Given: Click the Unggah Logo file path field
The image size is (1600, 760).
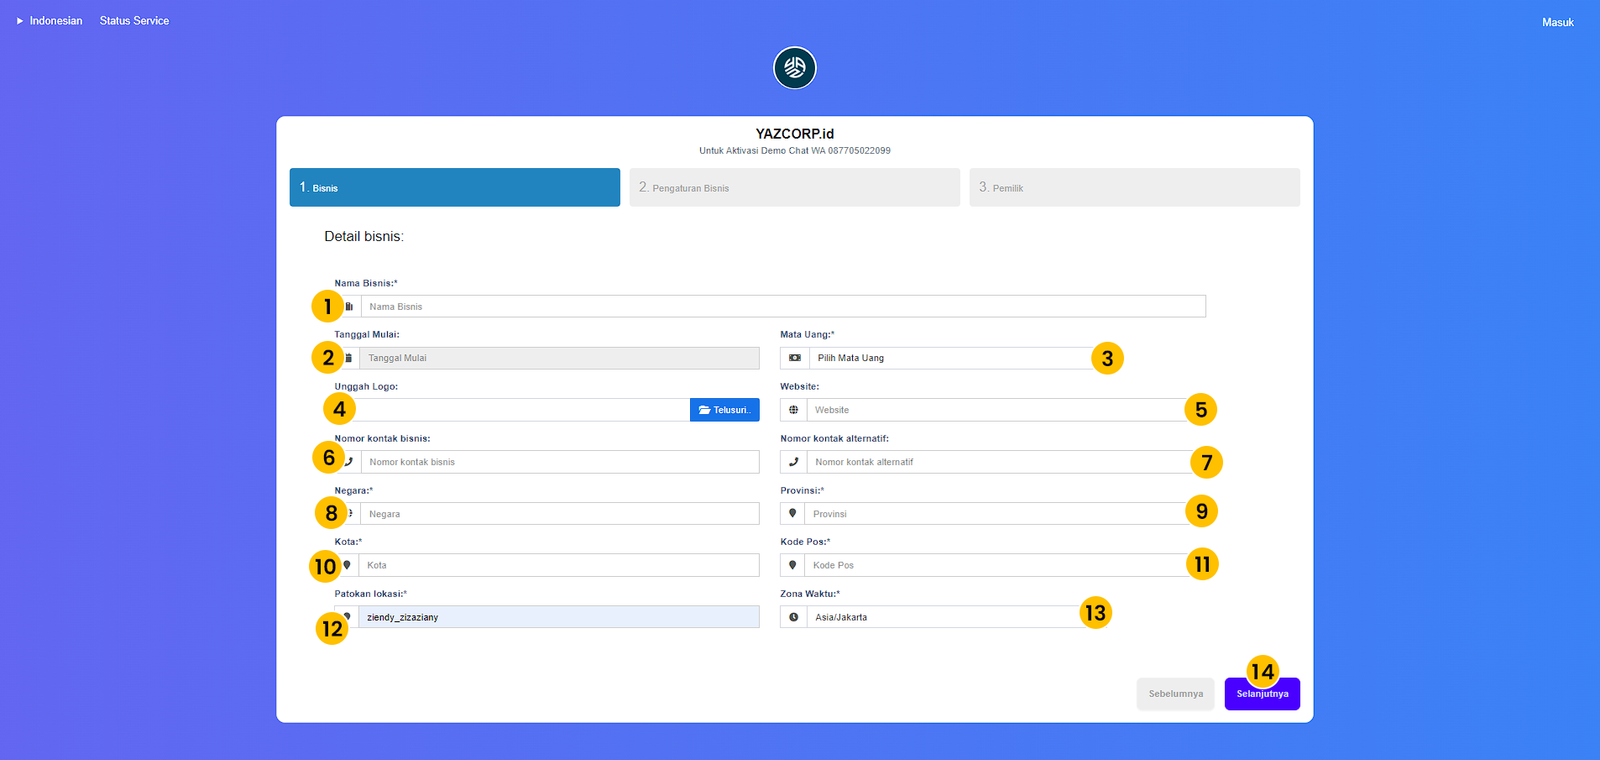Looking at the screenshot, I should point(512,410).
